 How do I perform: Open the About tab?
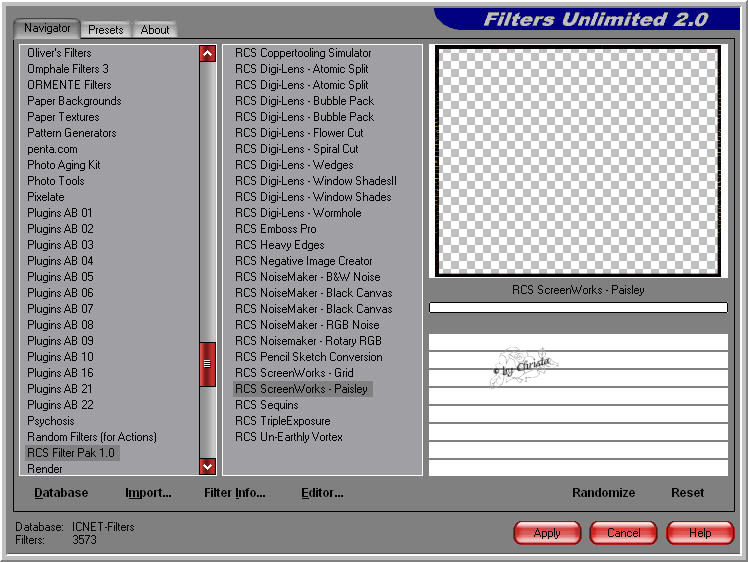tap(155, 30)
